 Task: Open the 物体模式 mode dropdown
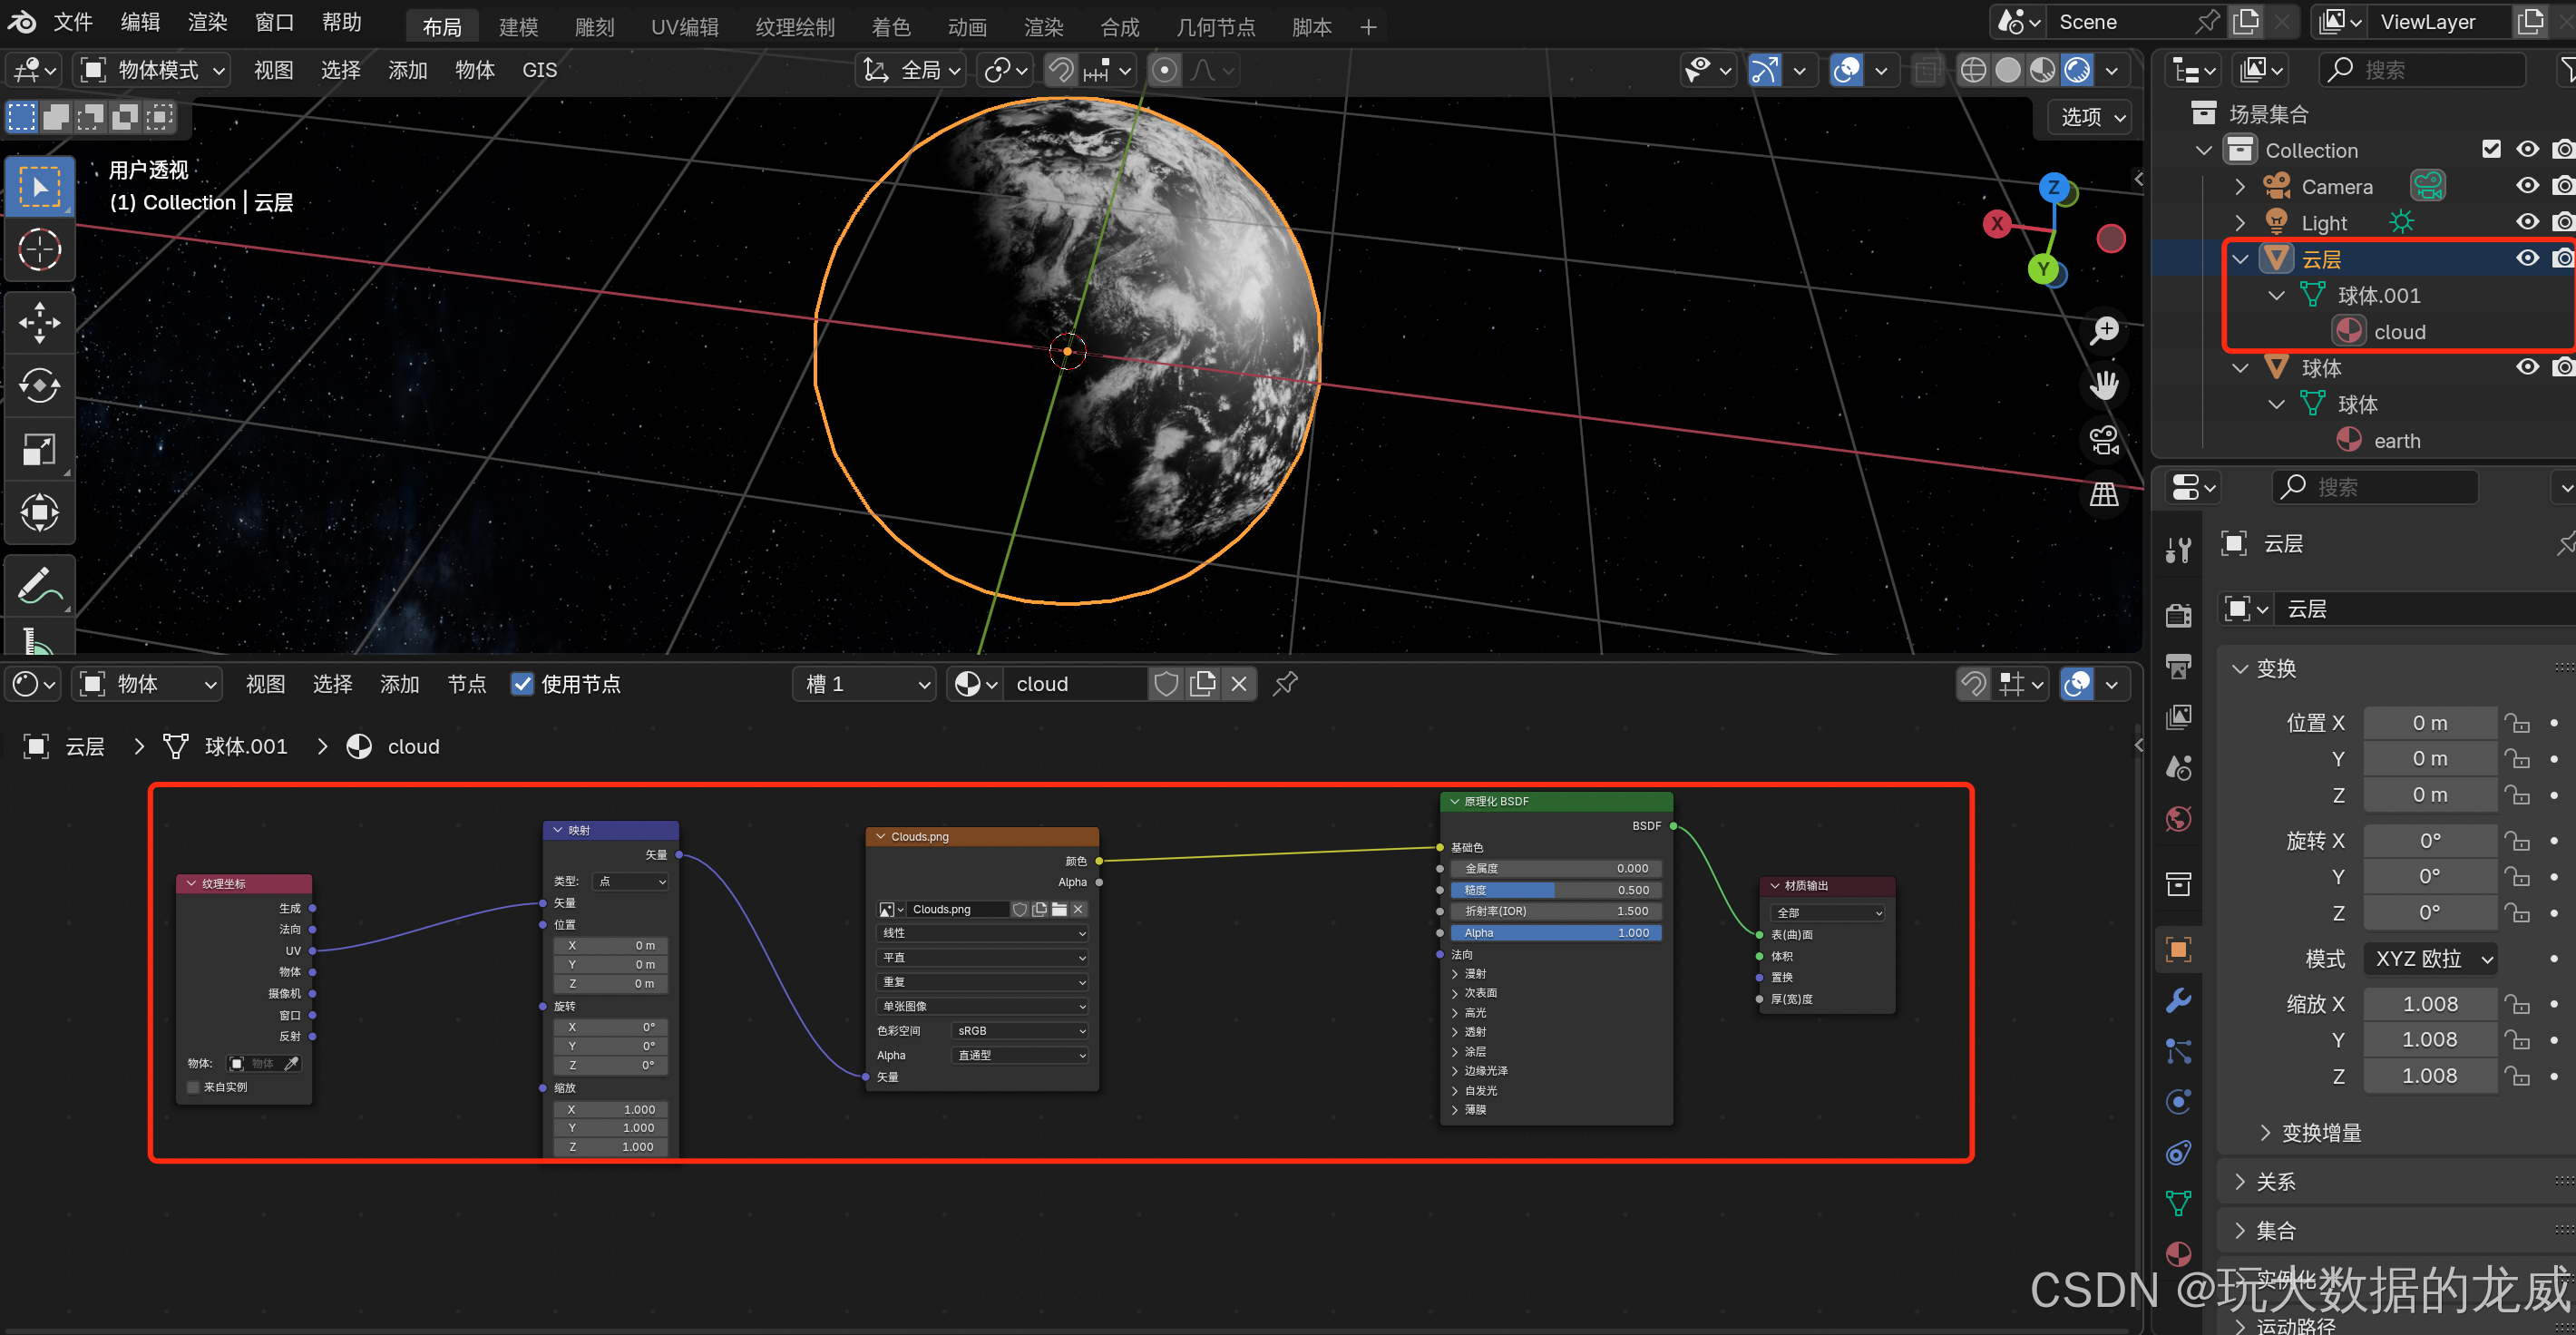[156, 70]
